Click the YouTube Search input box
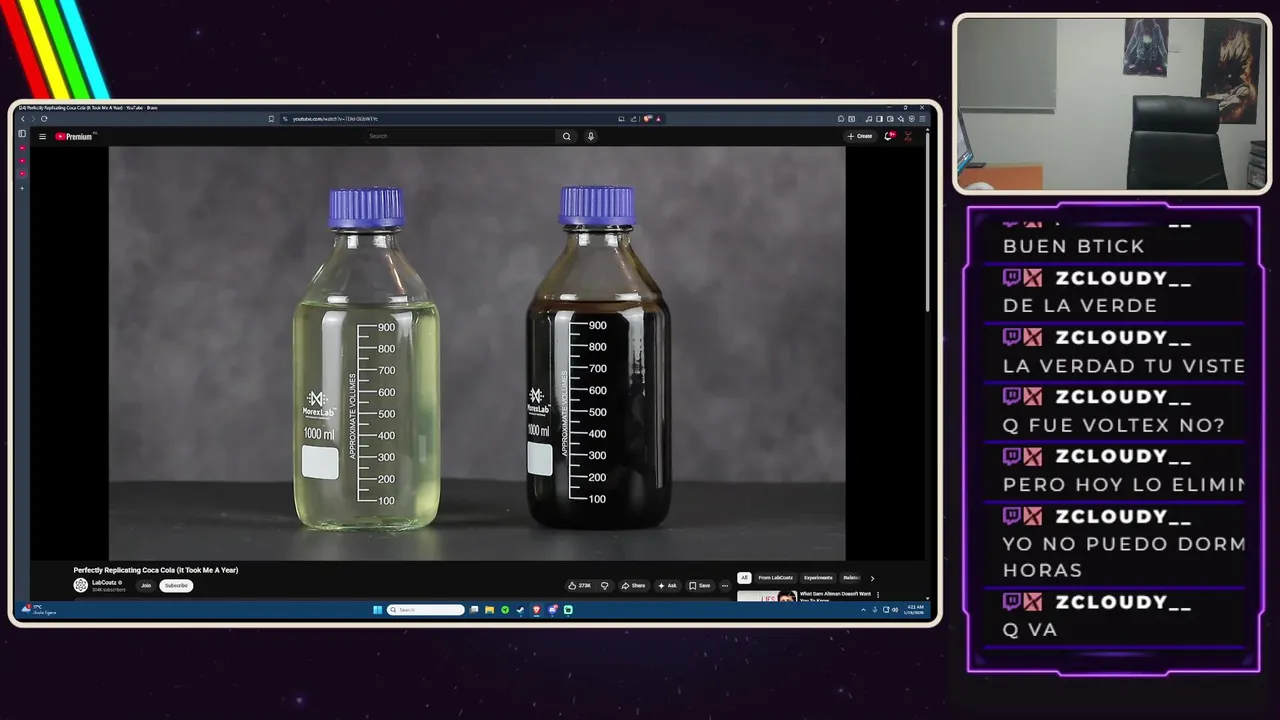 [x=458, y=136]
